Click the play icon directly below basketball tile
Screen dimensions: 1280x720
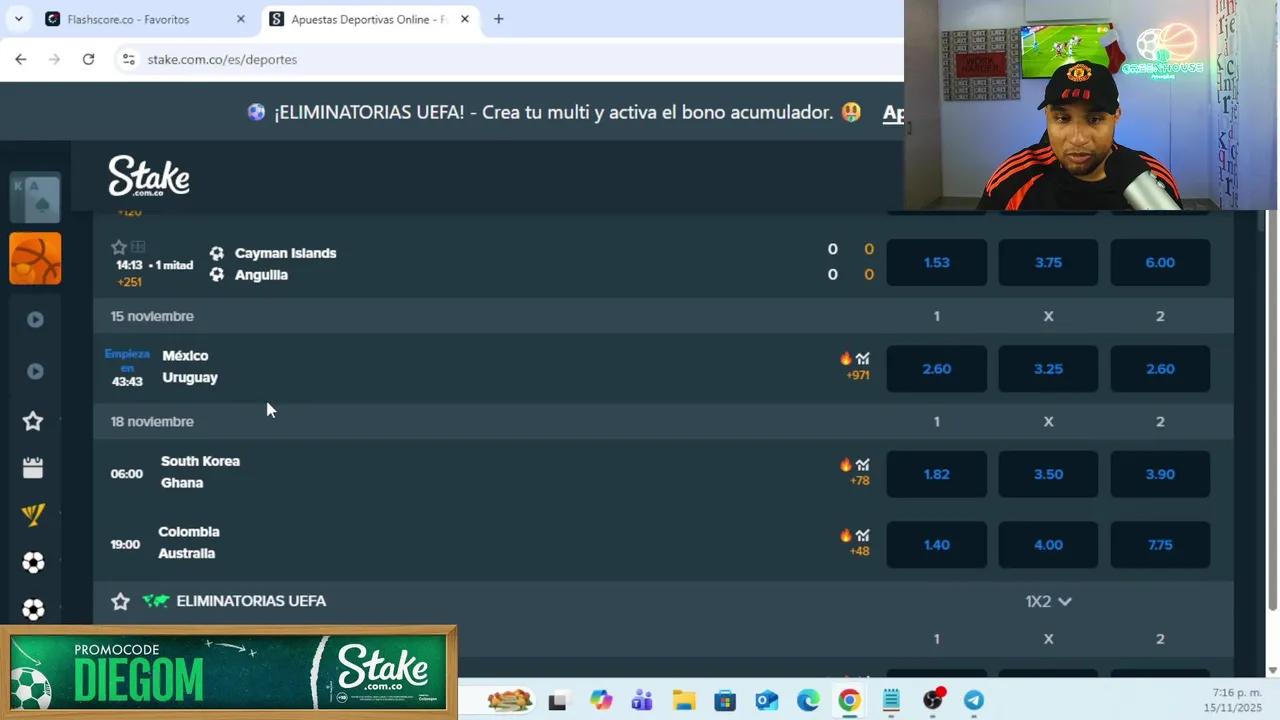tap(35, 319)
